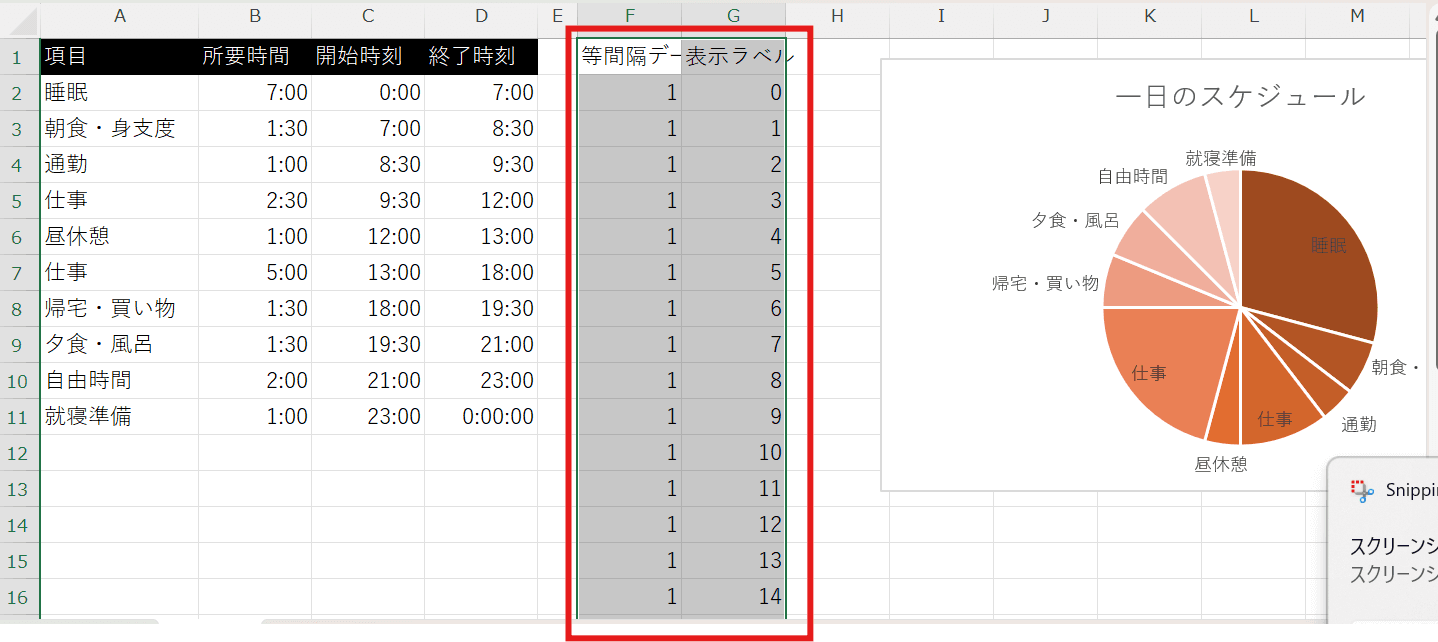The width and height of the screenshot is (1438, 642).
Task: Click the Snipping Tool scissors icon
Action: (1357, 490)
